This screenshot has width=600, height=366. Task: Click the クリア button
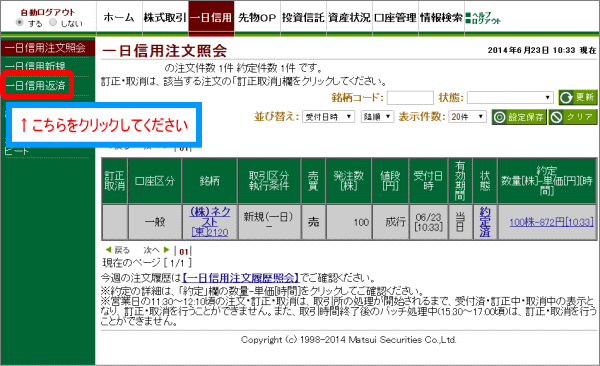click(x=573, y=117)
